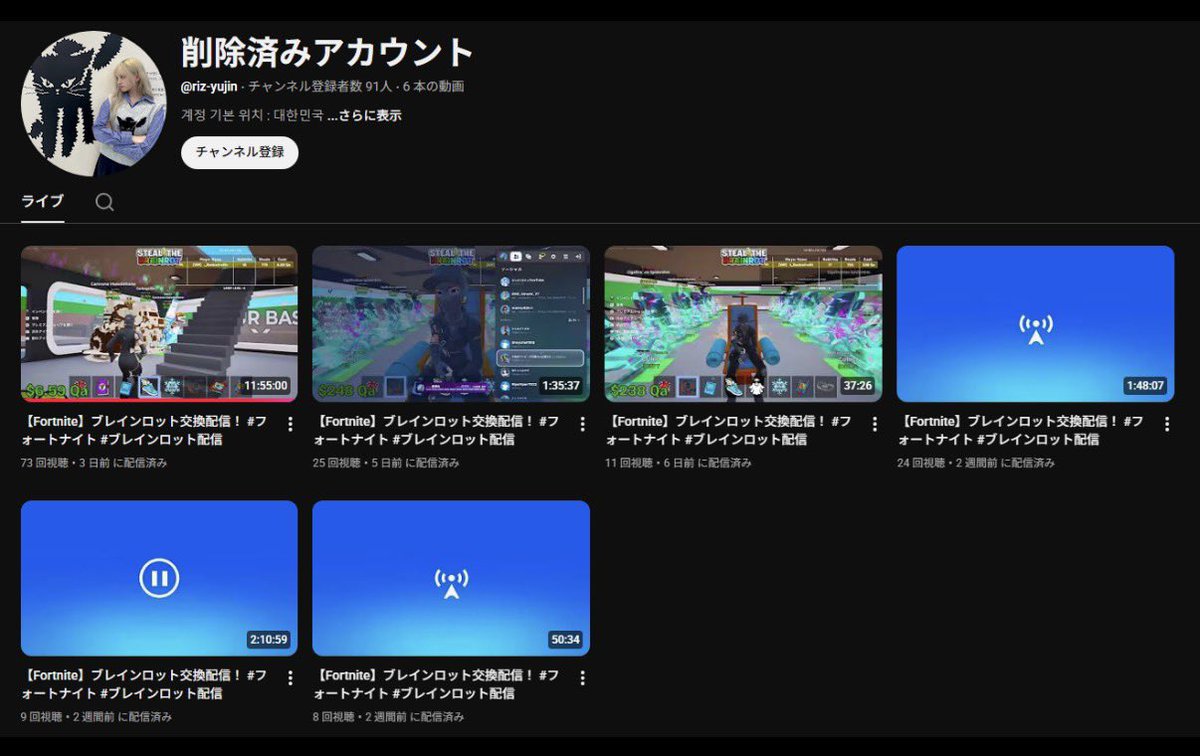Open the 1:48:07 blue stream thumbnail
The height and width of the screenshot is (756, 1200).
pyautogui.click(x=1035, y=324)
